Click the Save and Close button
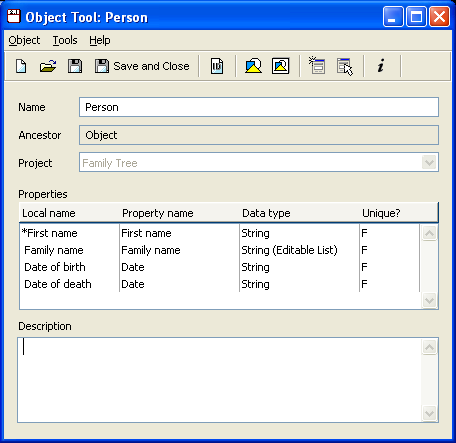Image resolution: width=456 pixels, height=443 pixels. click(x=142, y=66)
